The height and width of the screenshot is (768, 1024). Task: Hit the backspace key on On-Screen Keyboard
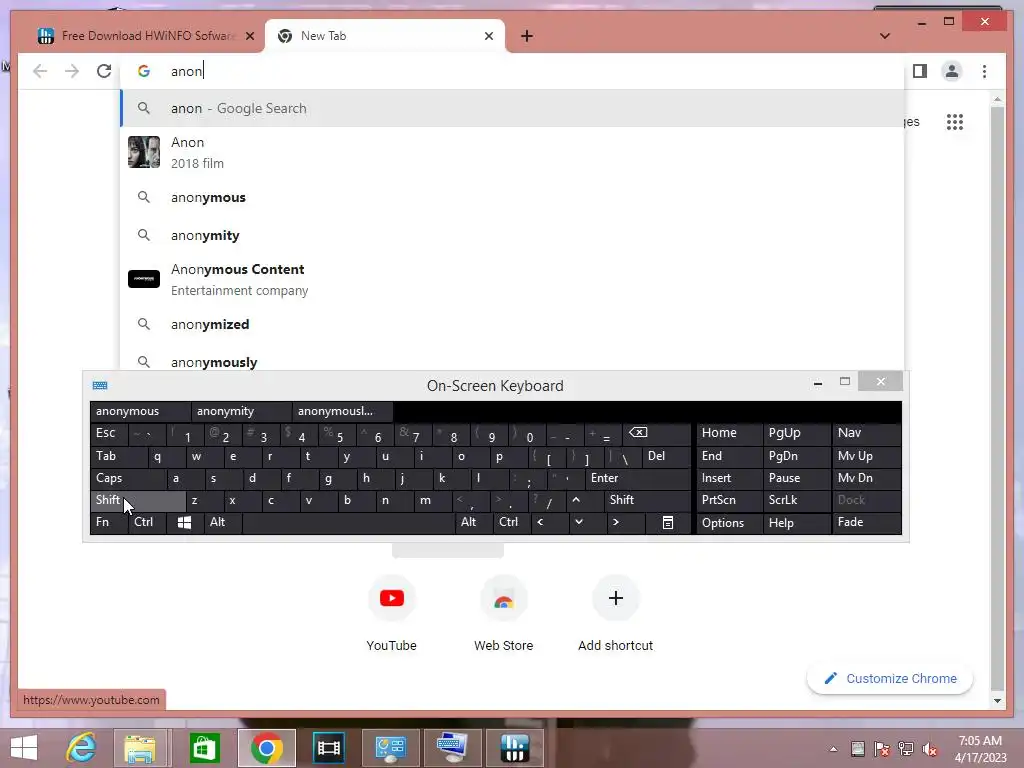(x=655, y=433)
